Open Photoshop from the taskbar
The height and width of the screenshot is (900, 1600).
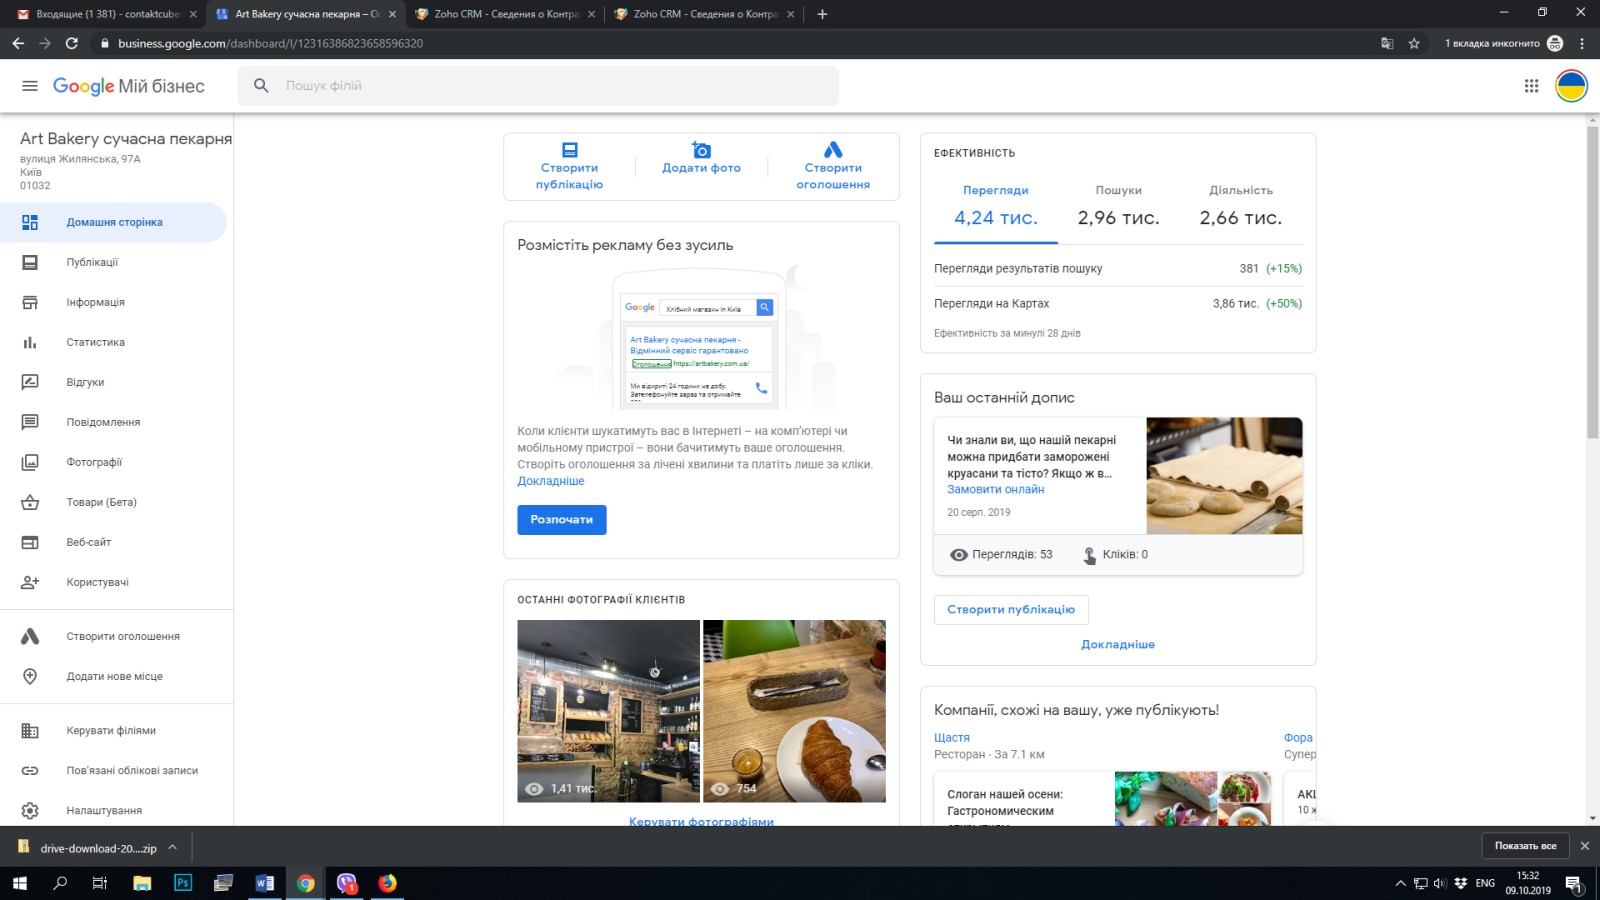(x=183, y=883)
